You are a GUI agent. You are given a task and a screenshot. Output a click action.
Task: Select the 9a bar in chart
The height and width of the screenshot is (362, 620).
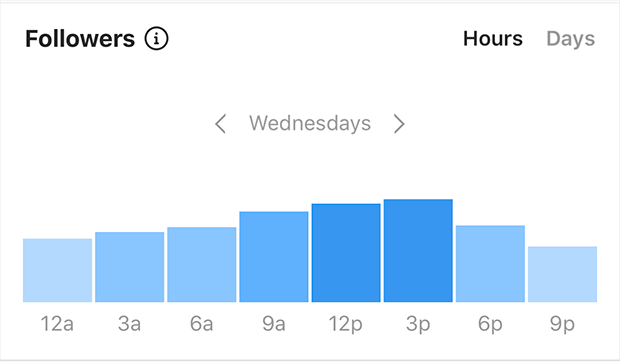click(274, 257)
